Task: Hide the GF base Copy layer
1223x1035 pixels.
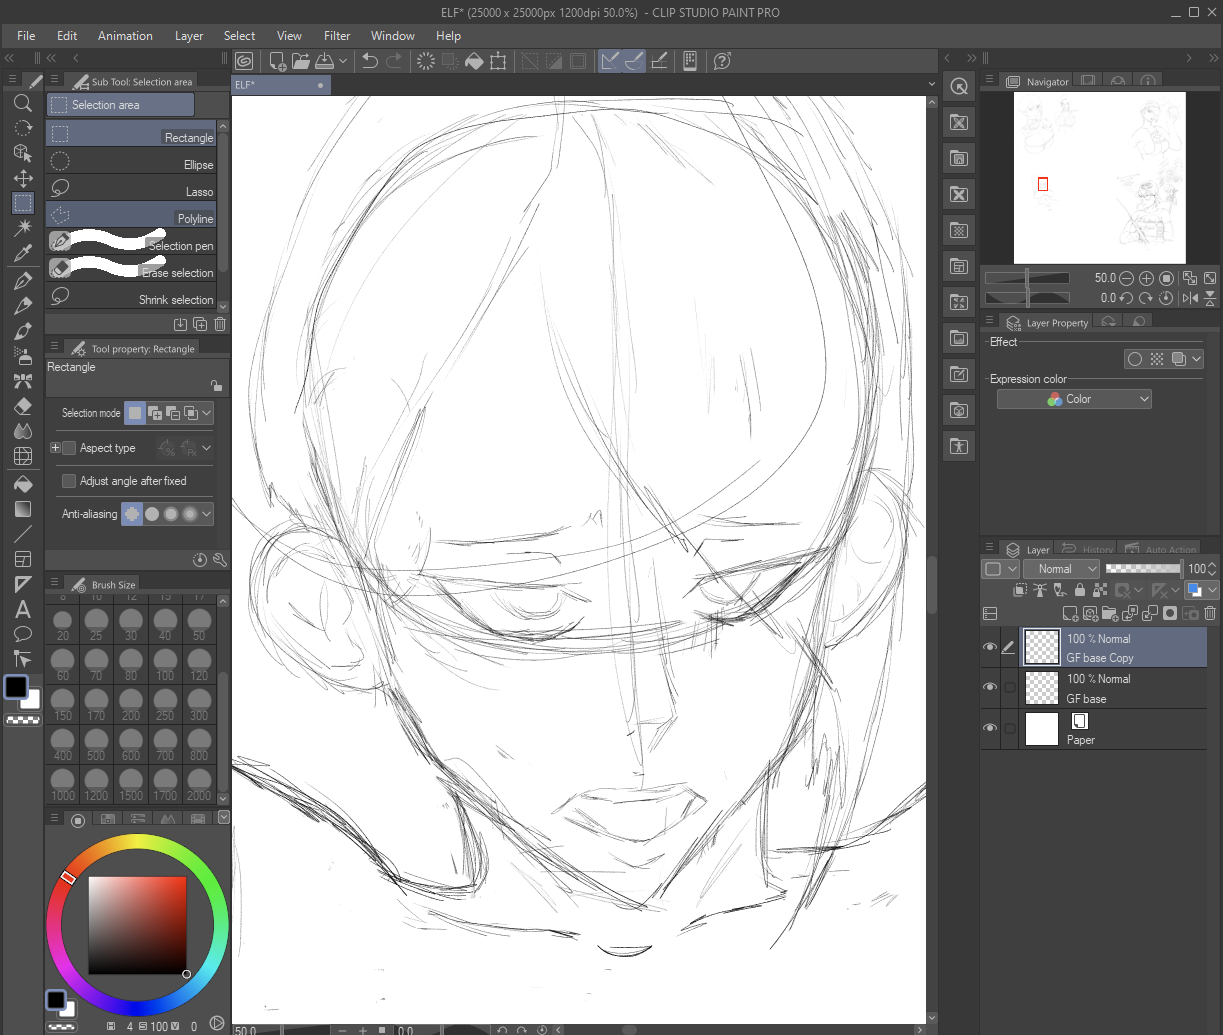Action: [x=989, y=648]
